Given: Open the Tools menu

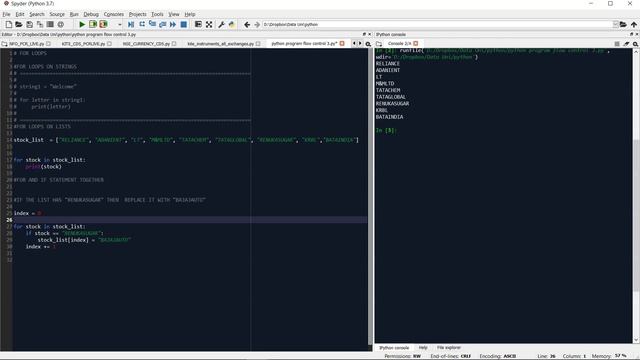Looking at the screenshot, I should click(157, 14).
